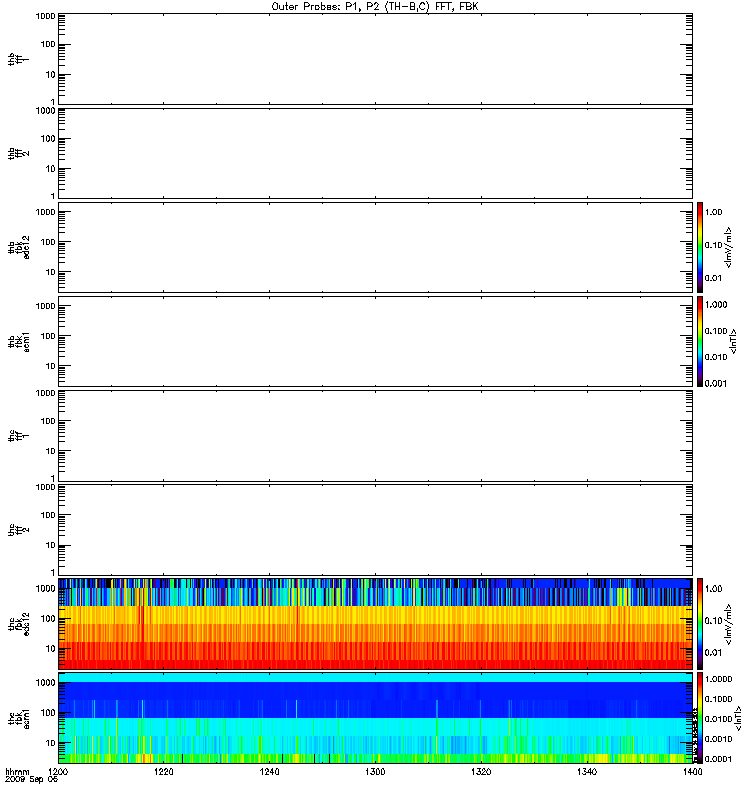This screenshot has height=800, width=750.
Task: Click the color bar beside thc fbk edc12
Action: click(700, 623)
